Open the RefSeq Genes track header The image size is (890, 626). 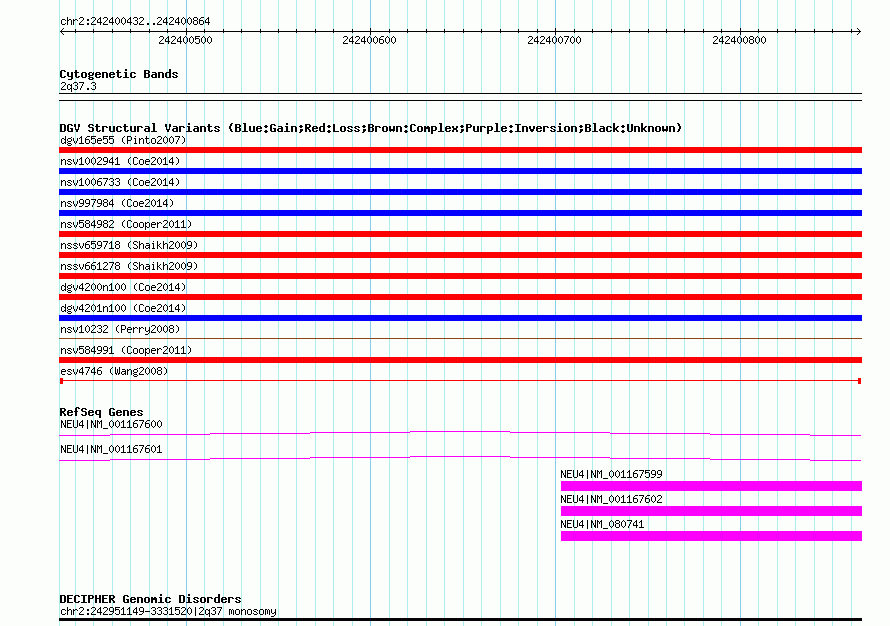[x=101, y=412]
